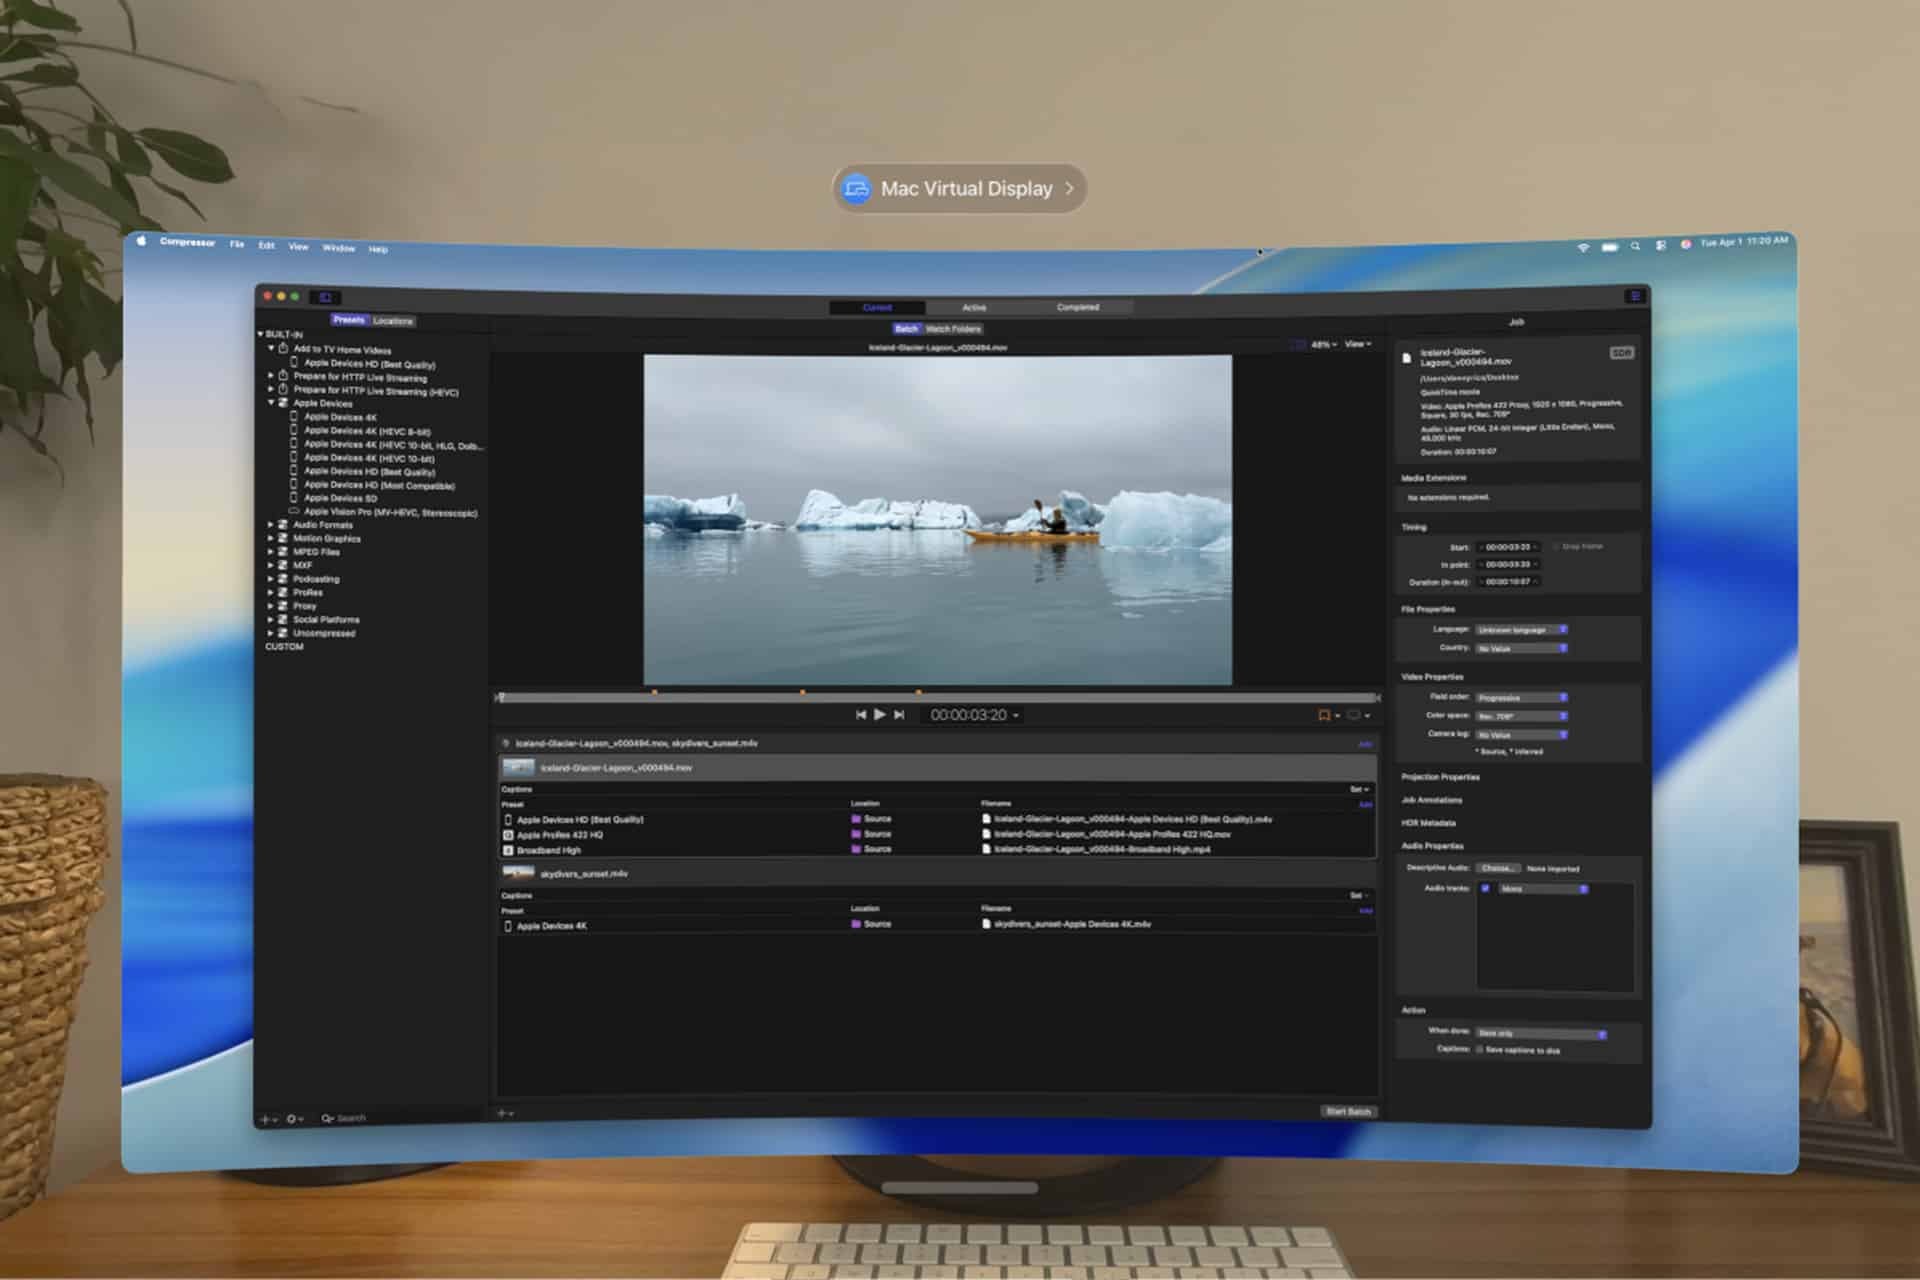Open the 48% zoom level dropdown
The image size is (1920, 1280).
tap(1324, 344)
